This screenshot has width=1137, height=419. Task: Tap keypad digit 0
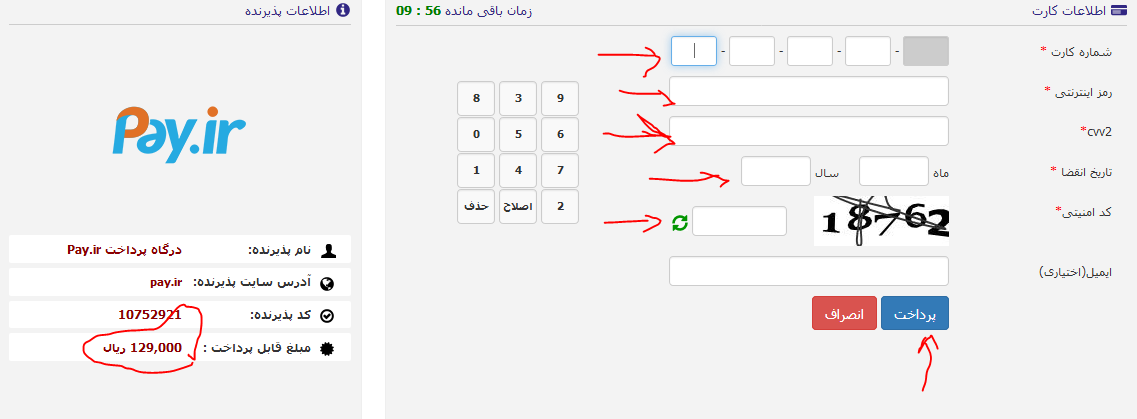point(476,134)
